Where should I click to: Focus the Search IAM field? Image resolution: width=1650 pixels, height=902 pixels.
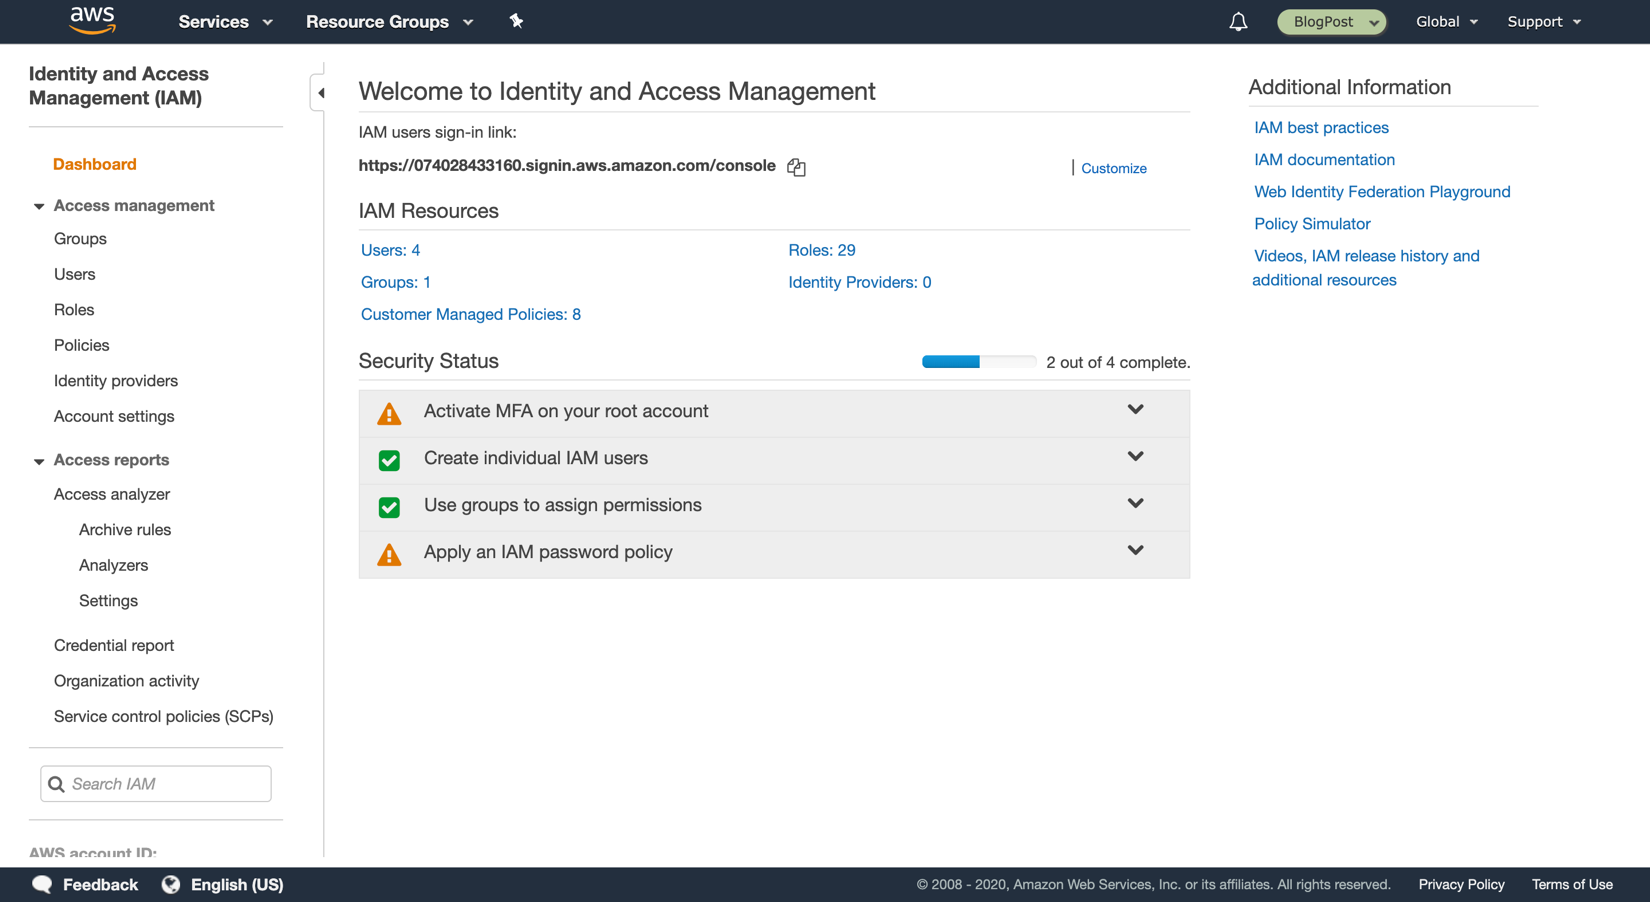(156, 784)
